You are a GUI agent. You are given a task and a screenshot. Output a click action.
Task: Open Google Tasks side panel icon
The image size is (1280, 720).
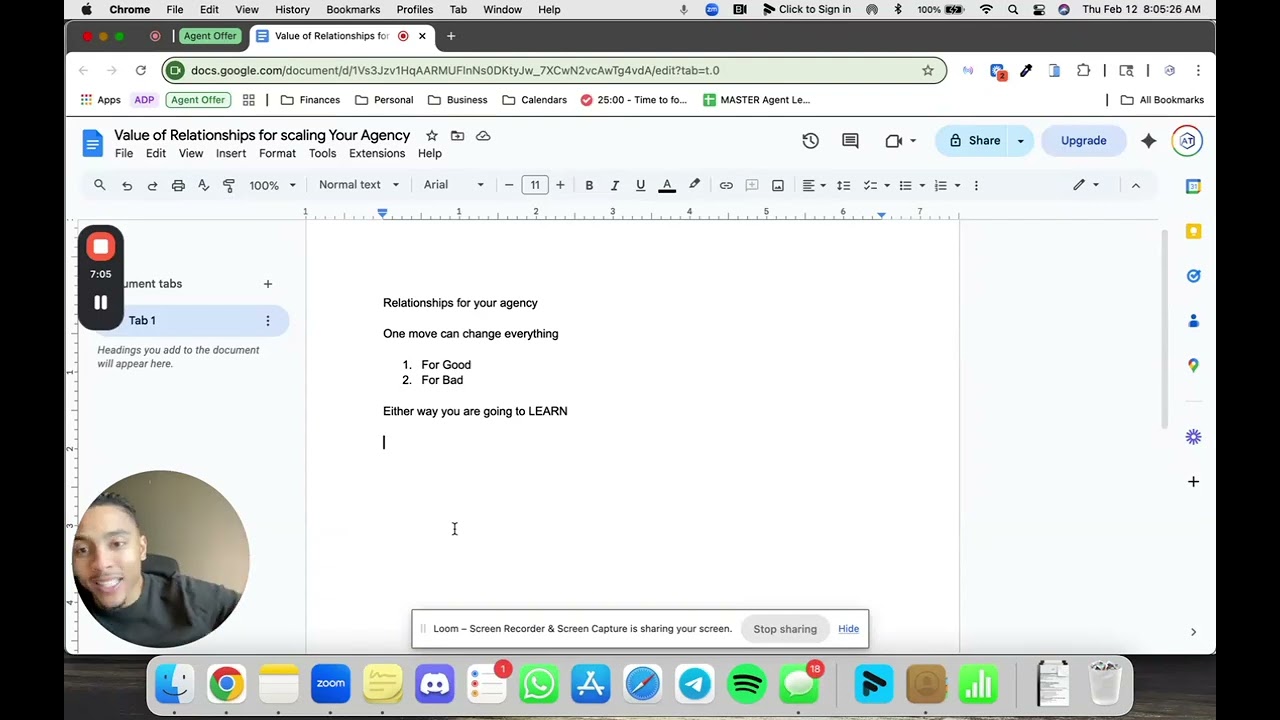[x=1193, y=276]
